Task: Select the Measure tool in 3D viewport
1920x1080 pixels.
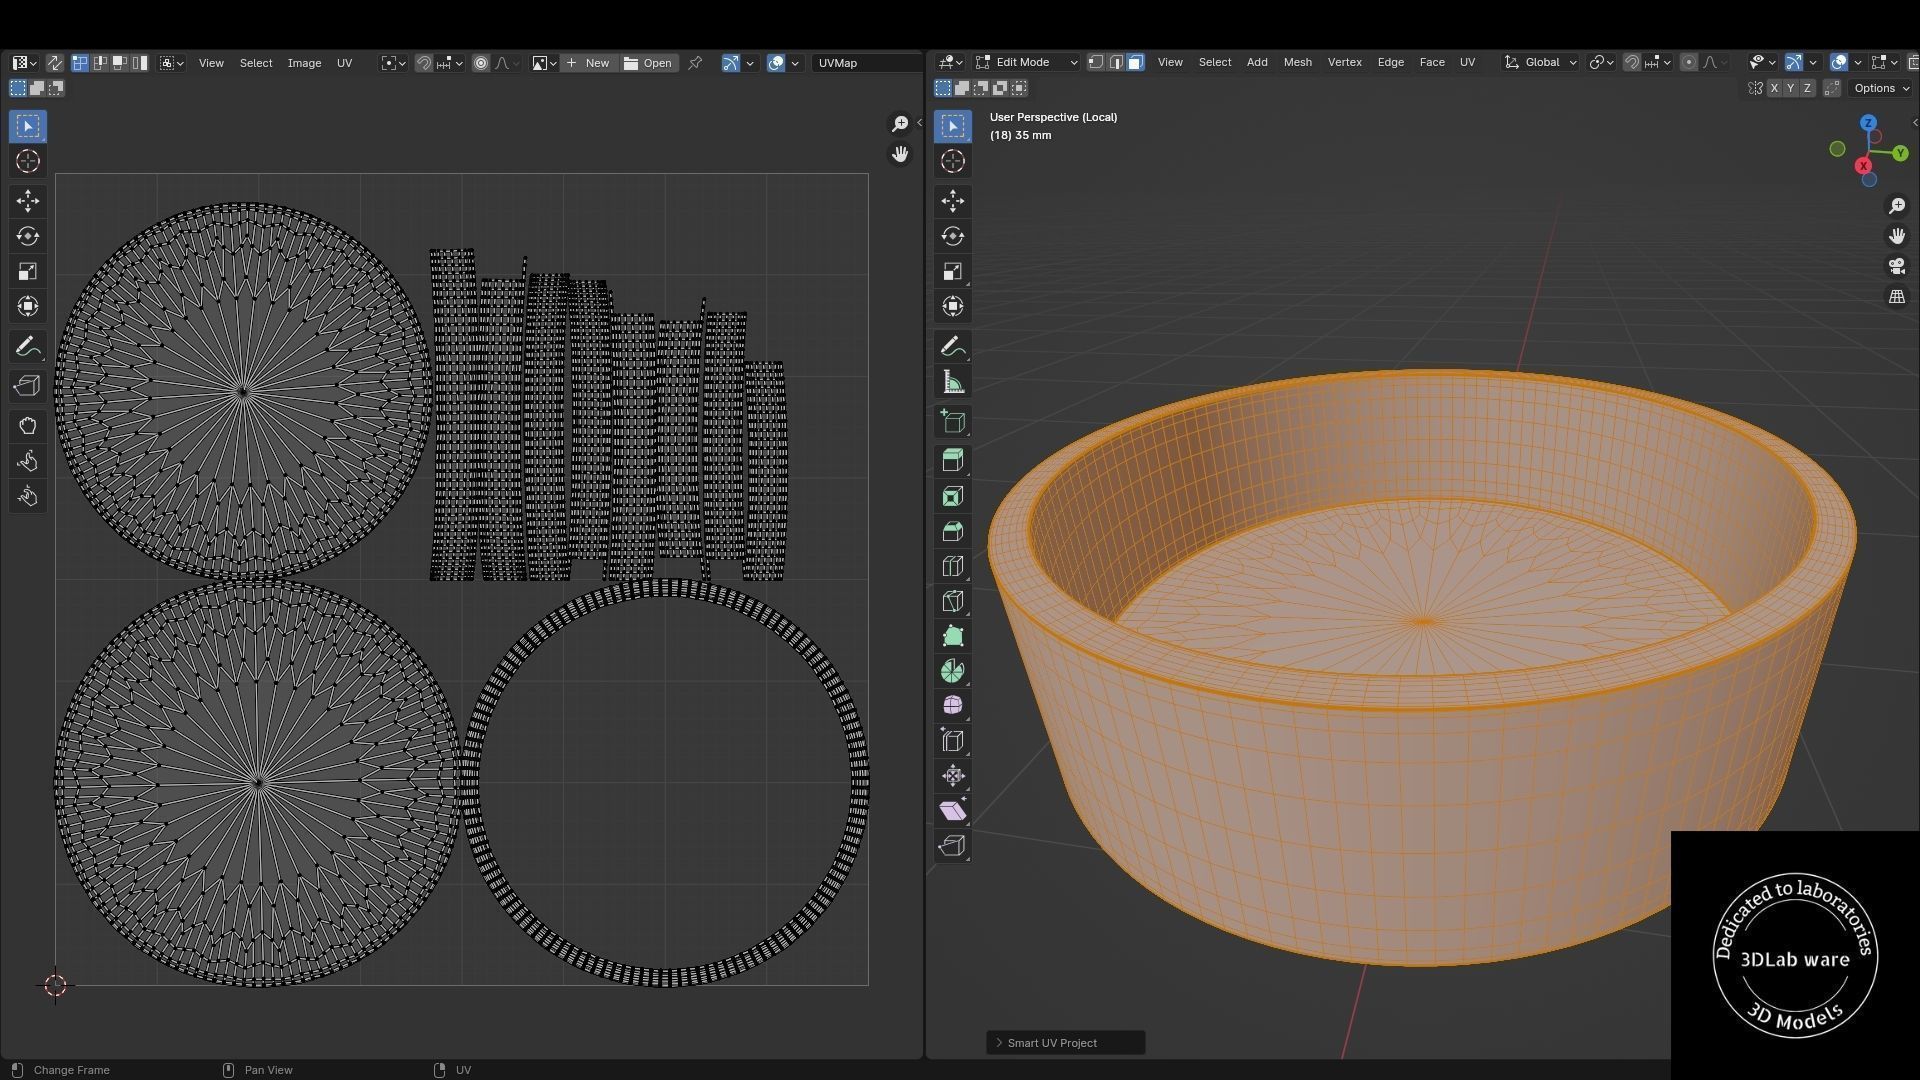Action: [952, 382]
